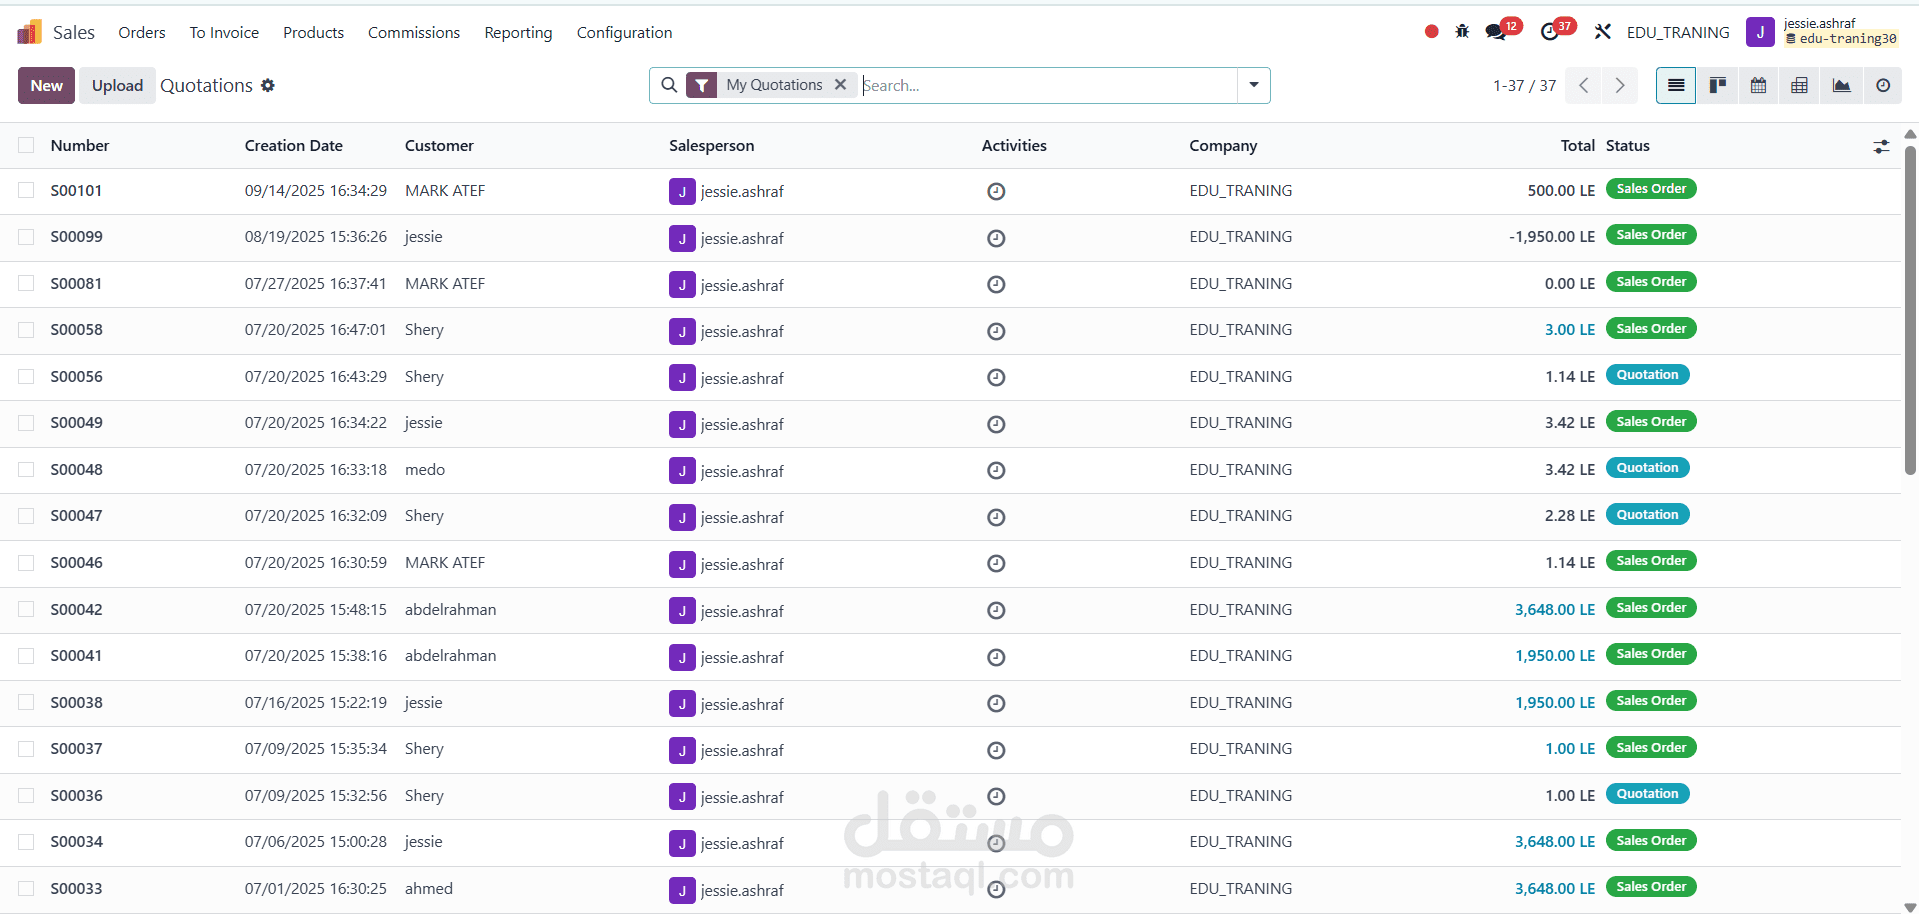1919x914 pixels.
Task: Open activity clock for order S00058
Action: [x=996, y=331]
